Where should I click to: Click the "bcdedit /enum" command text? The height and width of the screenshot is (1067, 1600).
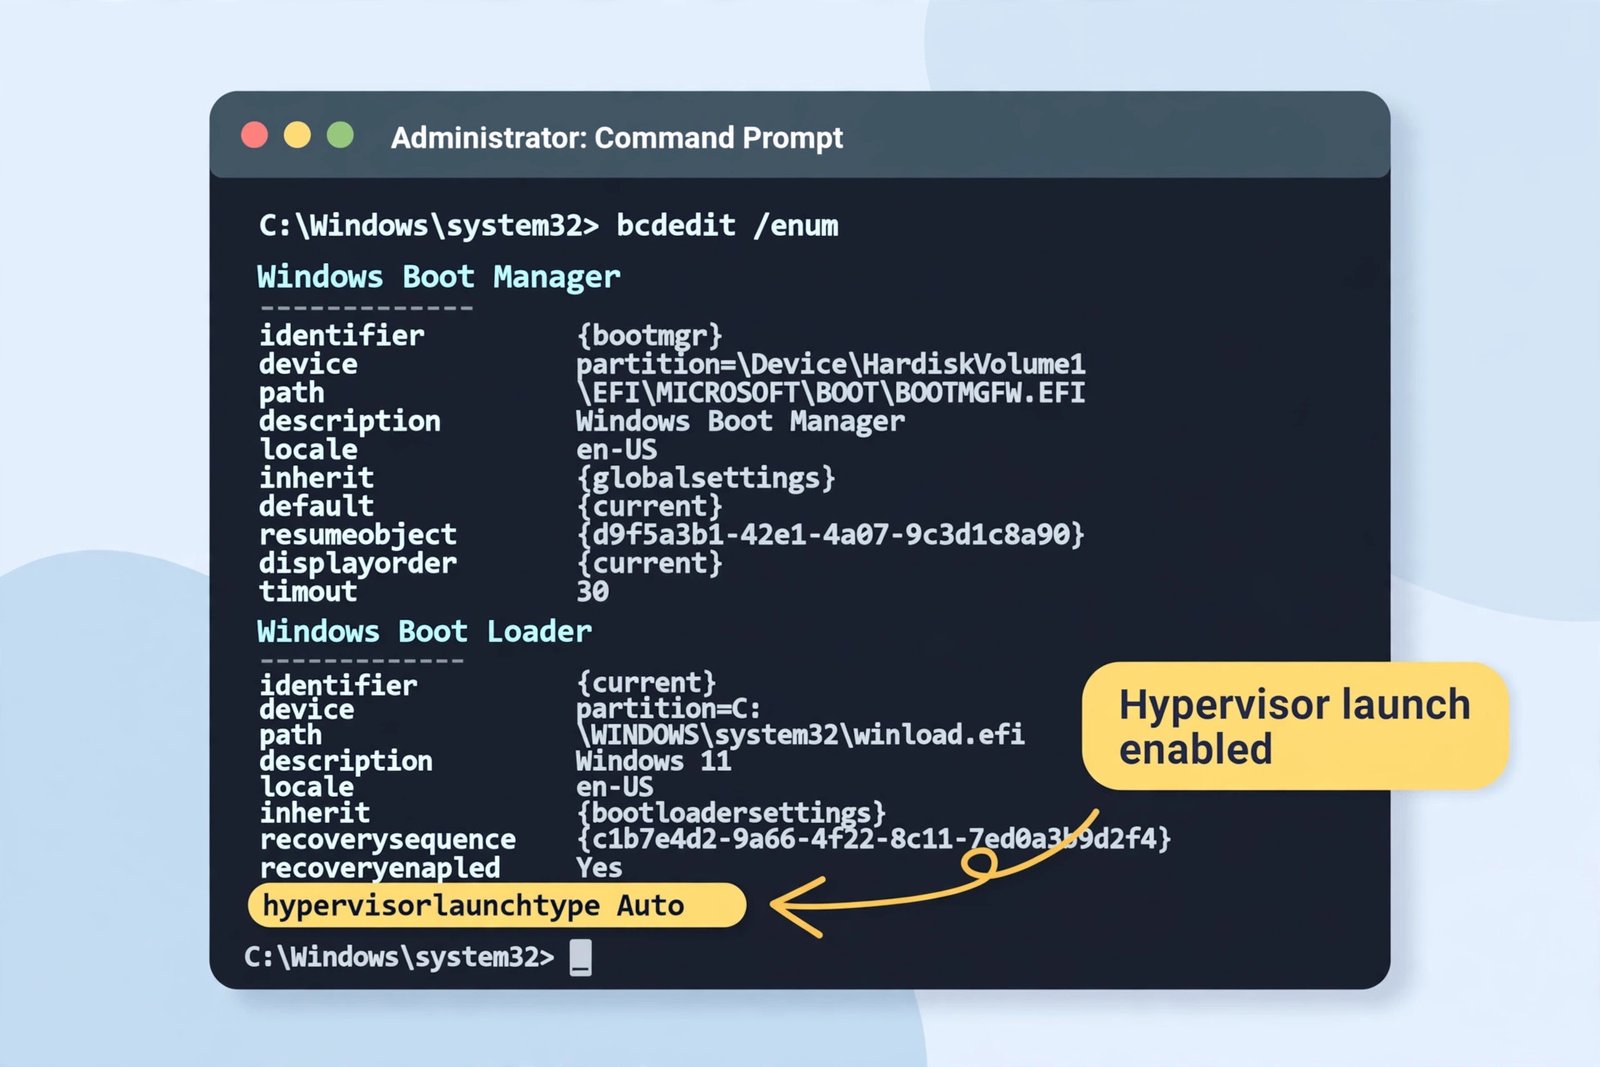click(x=727, y=226)
